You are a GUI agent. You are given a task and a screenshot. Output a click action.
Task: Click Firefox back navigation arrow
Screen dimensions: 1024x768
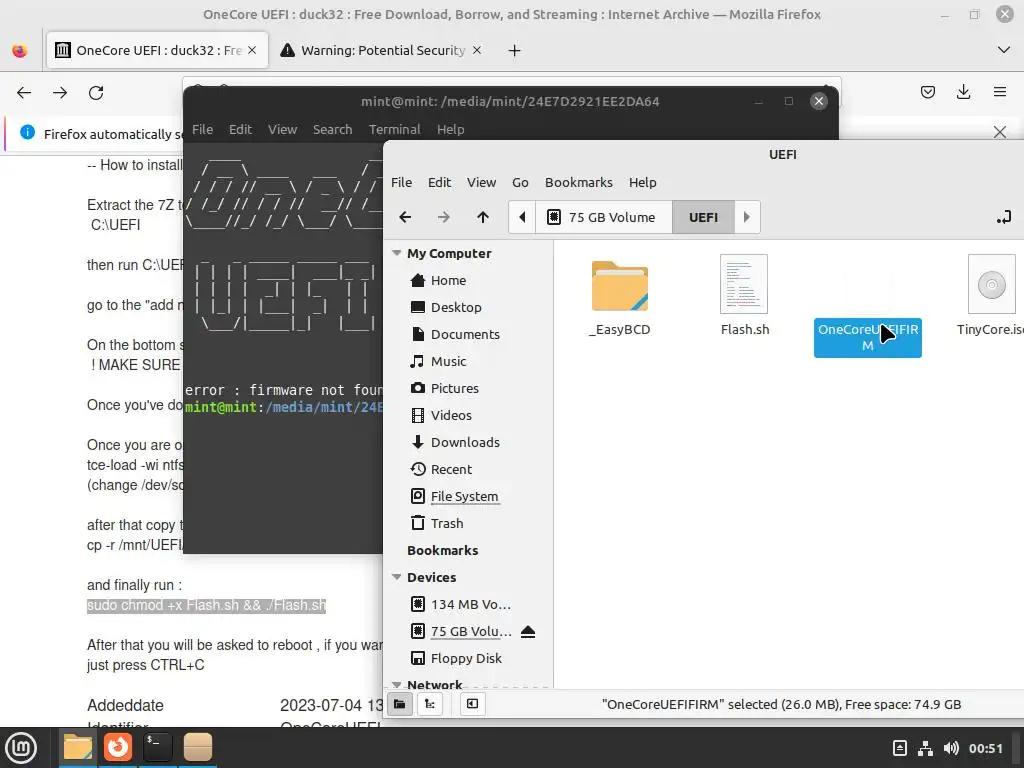(24, 93)
